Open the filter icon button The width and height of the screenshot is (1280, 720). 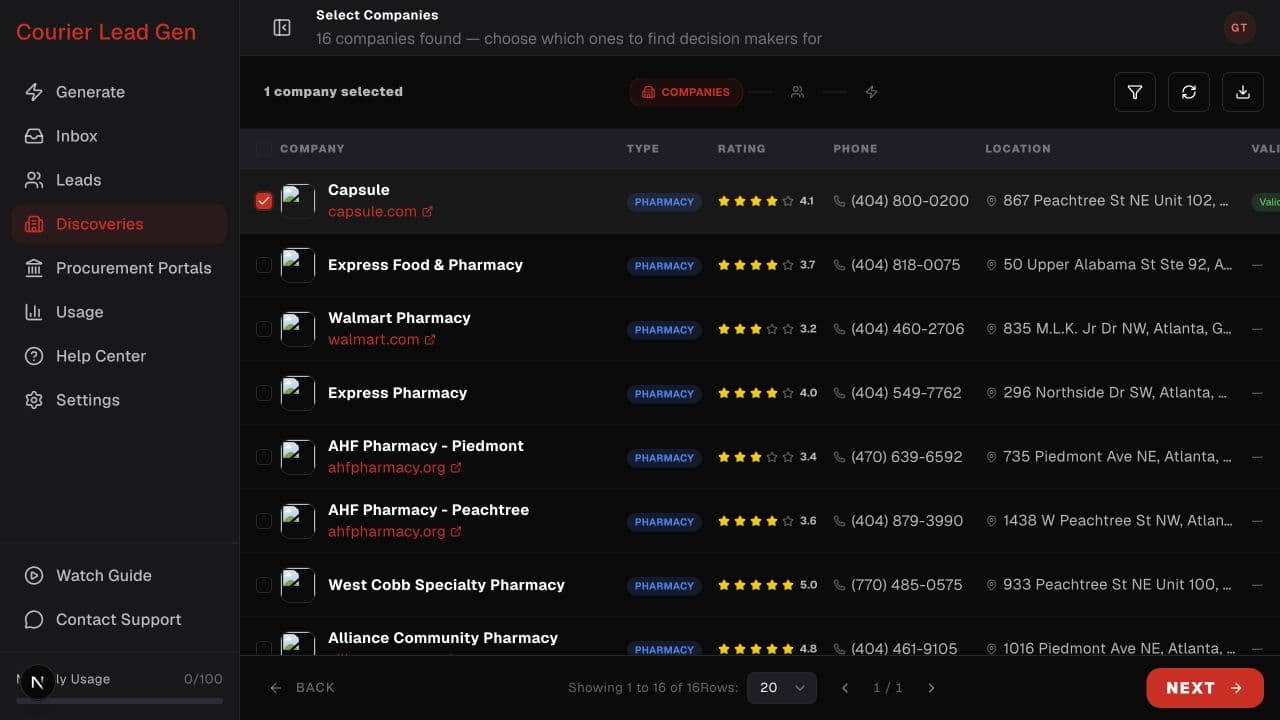click(1135, 92)
